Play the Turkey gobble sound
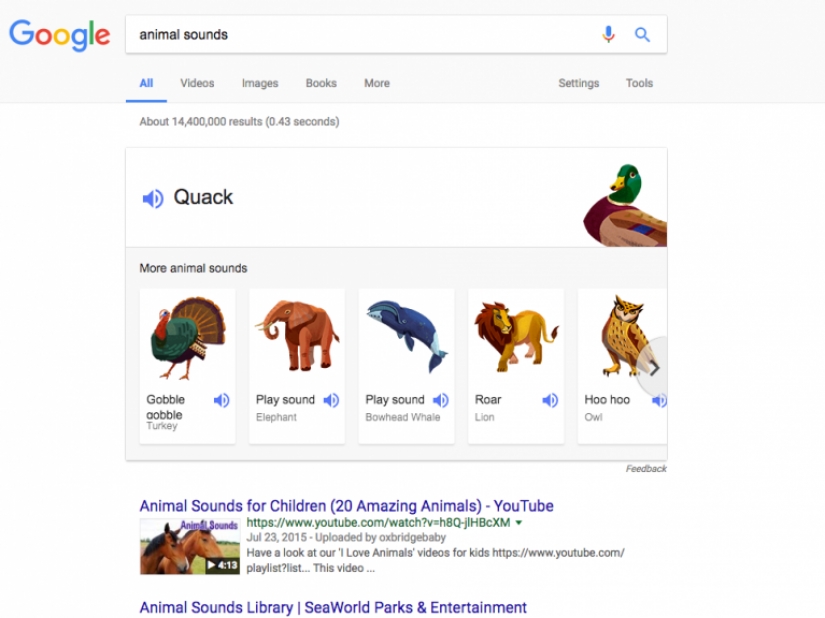The width and height of the screenshot is (825, 618). pyautogui.click(x=221, y=400)
